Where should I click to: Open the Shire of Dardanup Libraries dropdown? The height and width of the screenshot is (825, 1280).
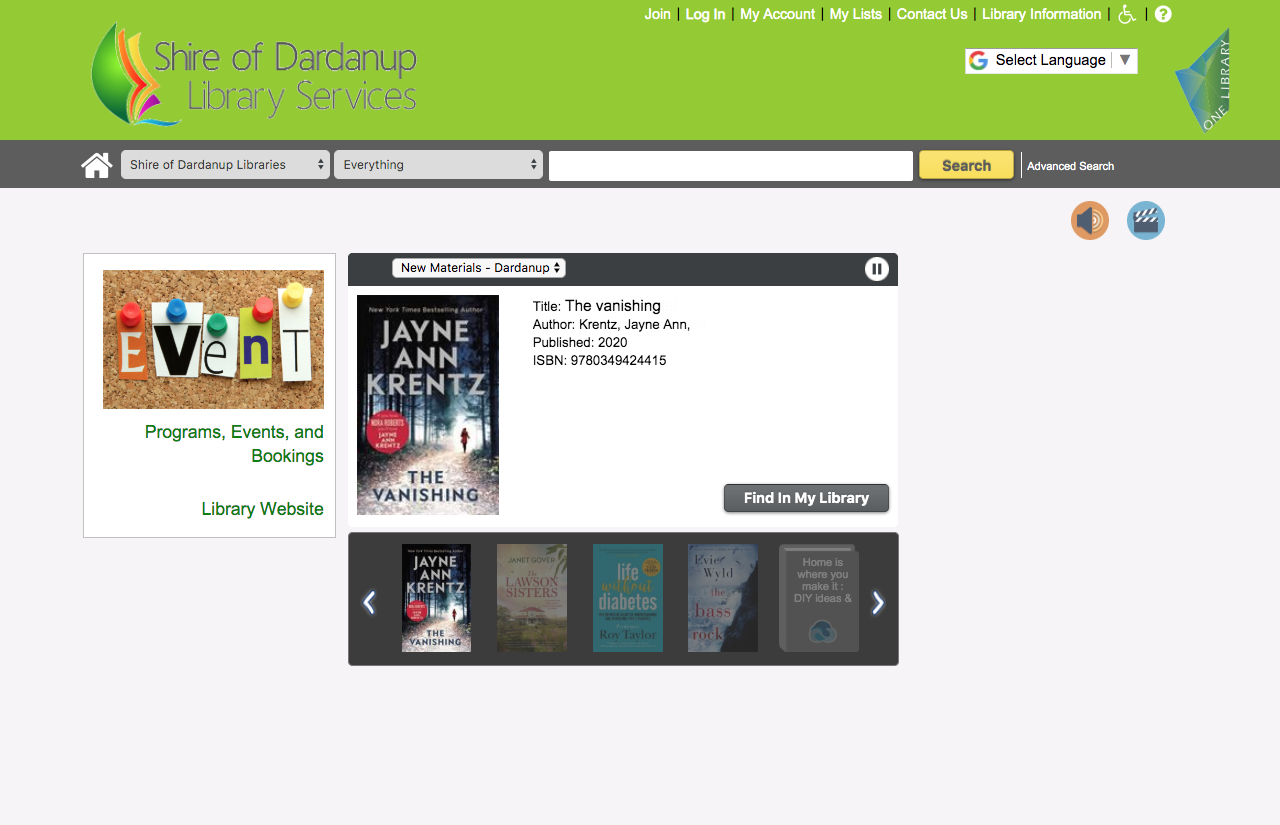pyautogui.click(x=225, y=165)
